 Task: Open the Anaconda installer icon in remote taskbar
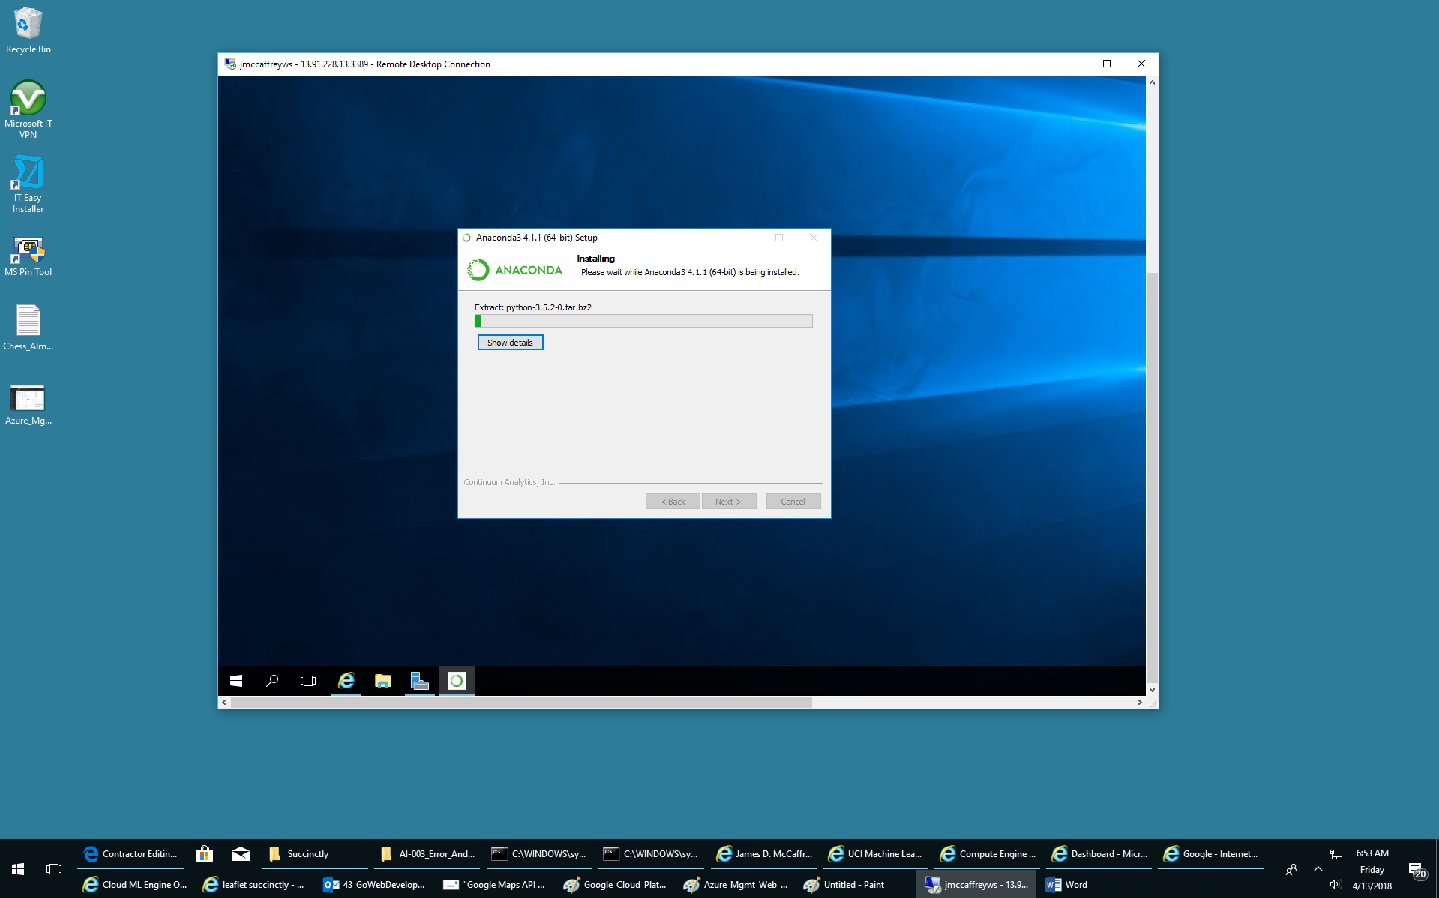click(x=457, y=681)
